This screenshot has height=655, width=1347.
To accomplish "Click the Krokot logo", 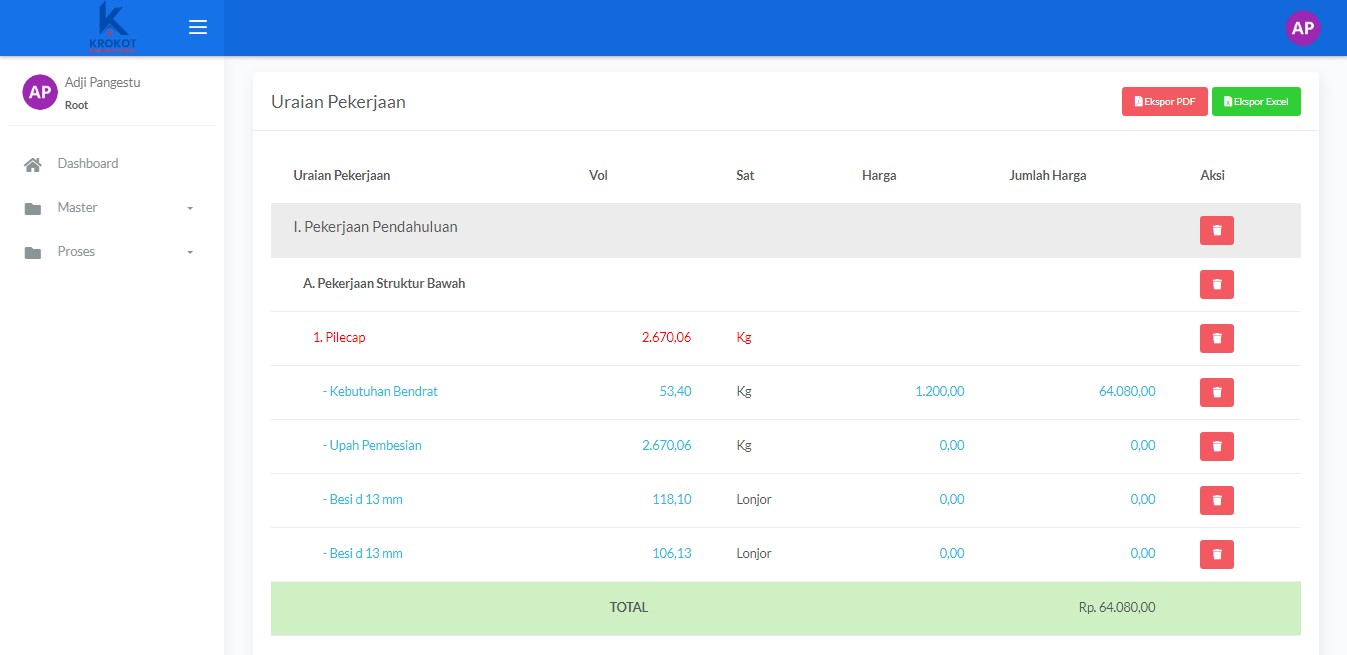I will (112, 27).
